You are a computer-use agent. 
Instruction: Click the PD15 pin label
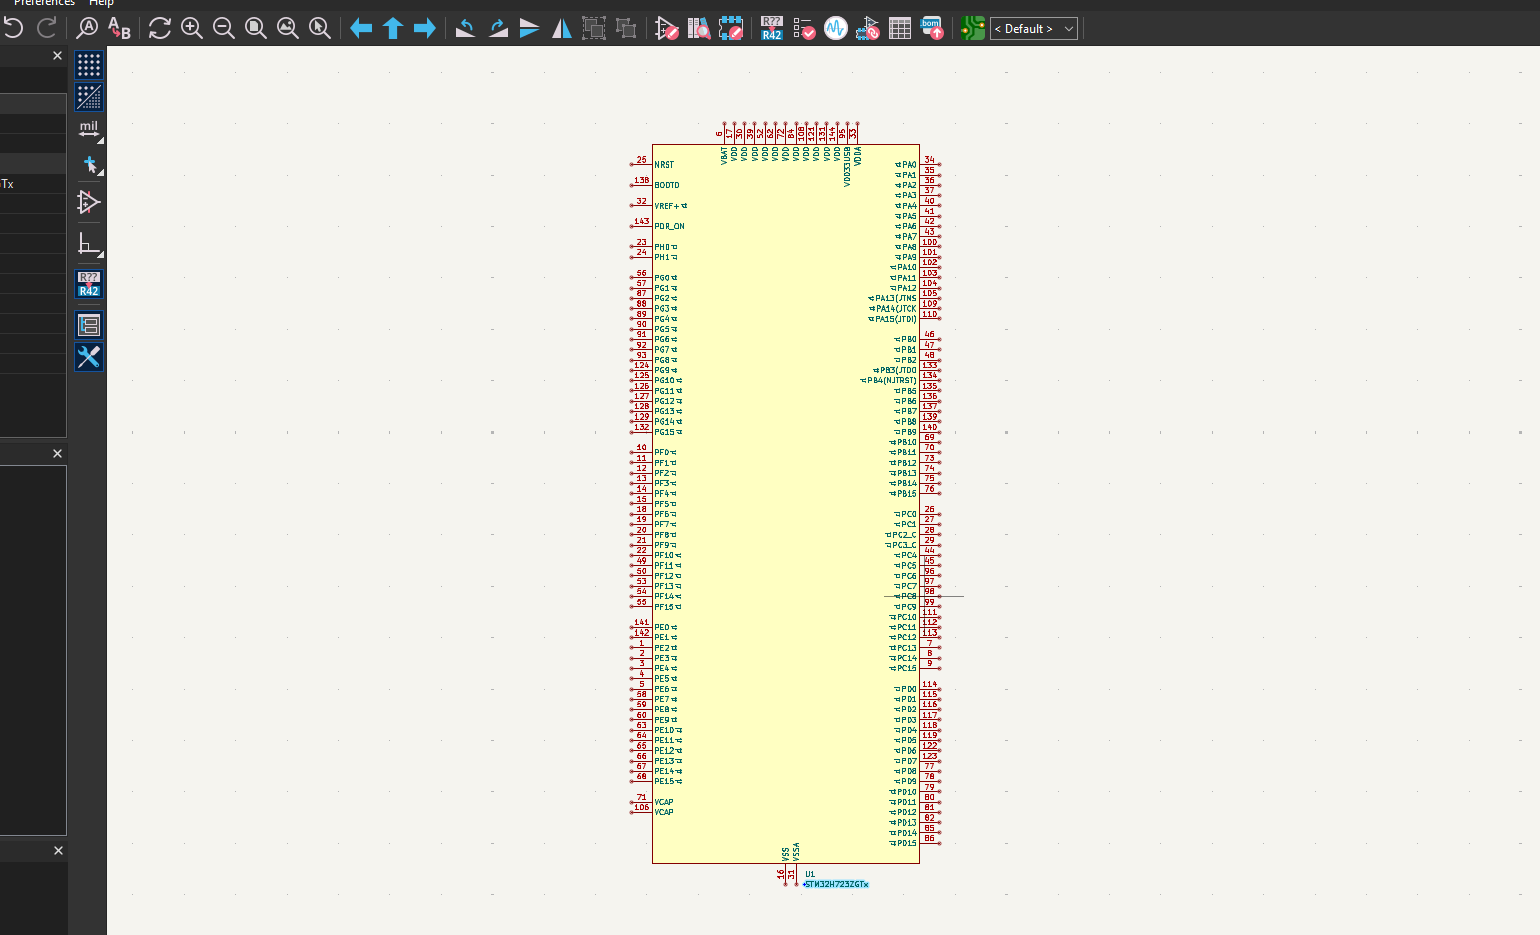tap(906, 844)
